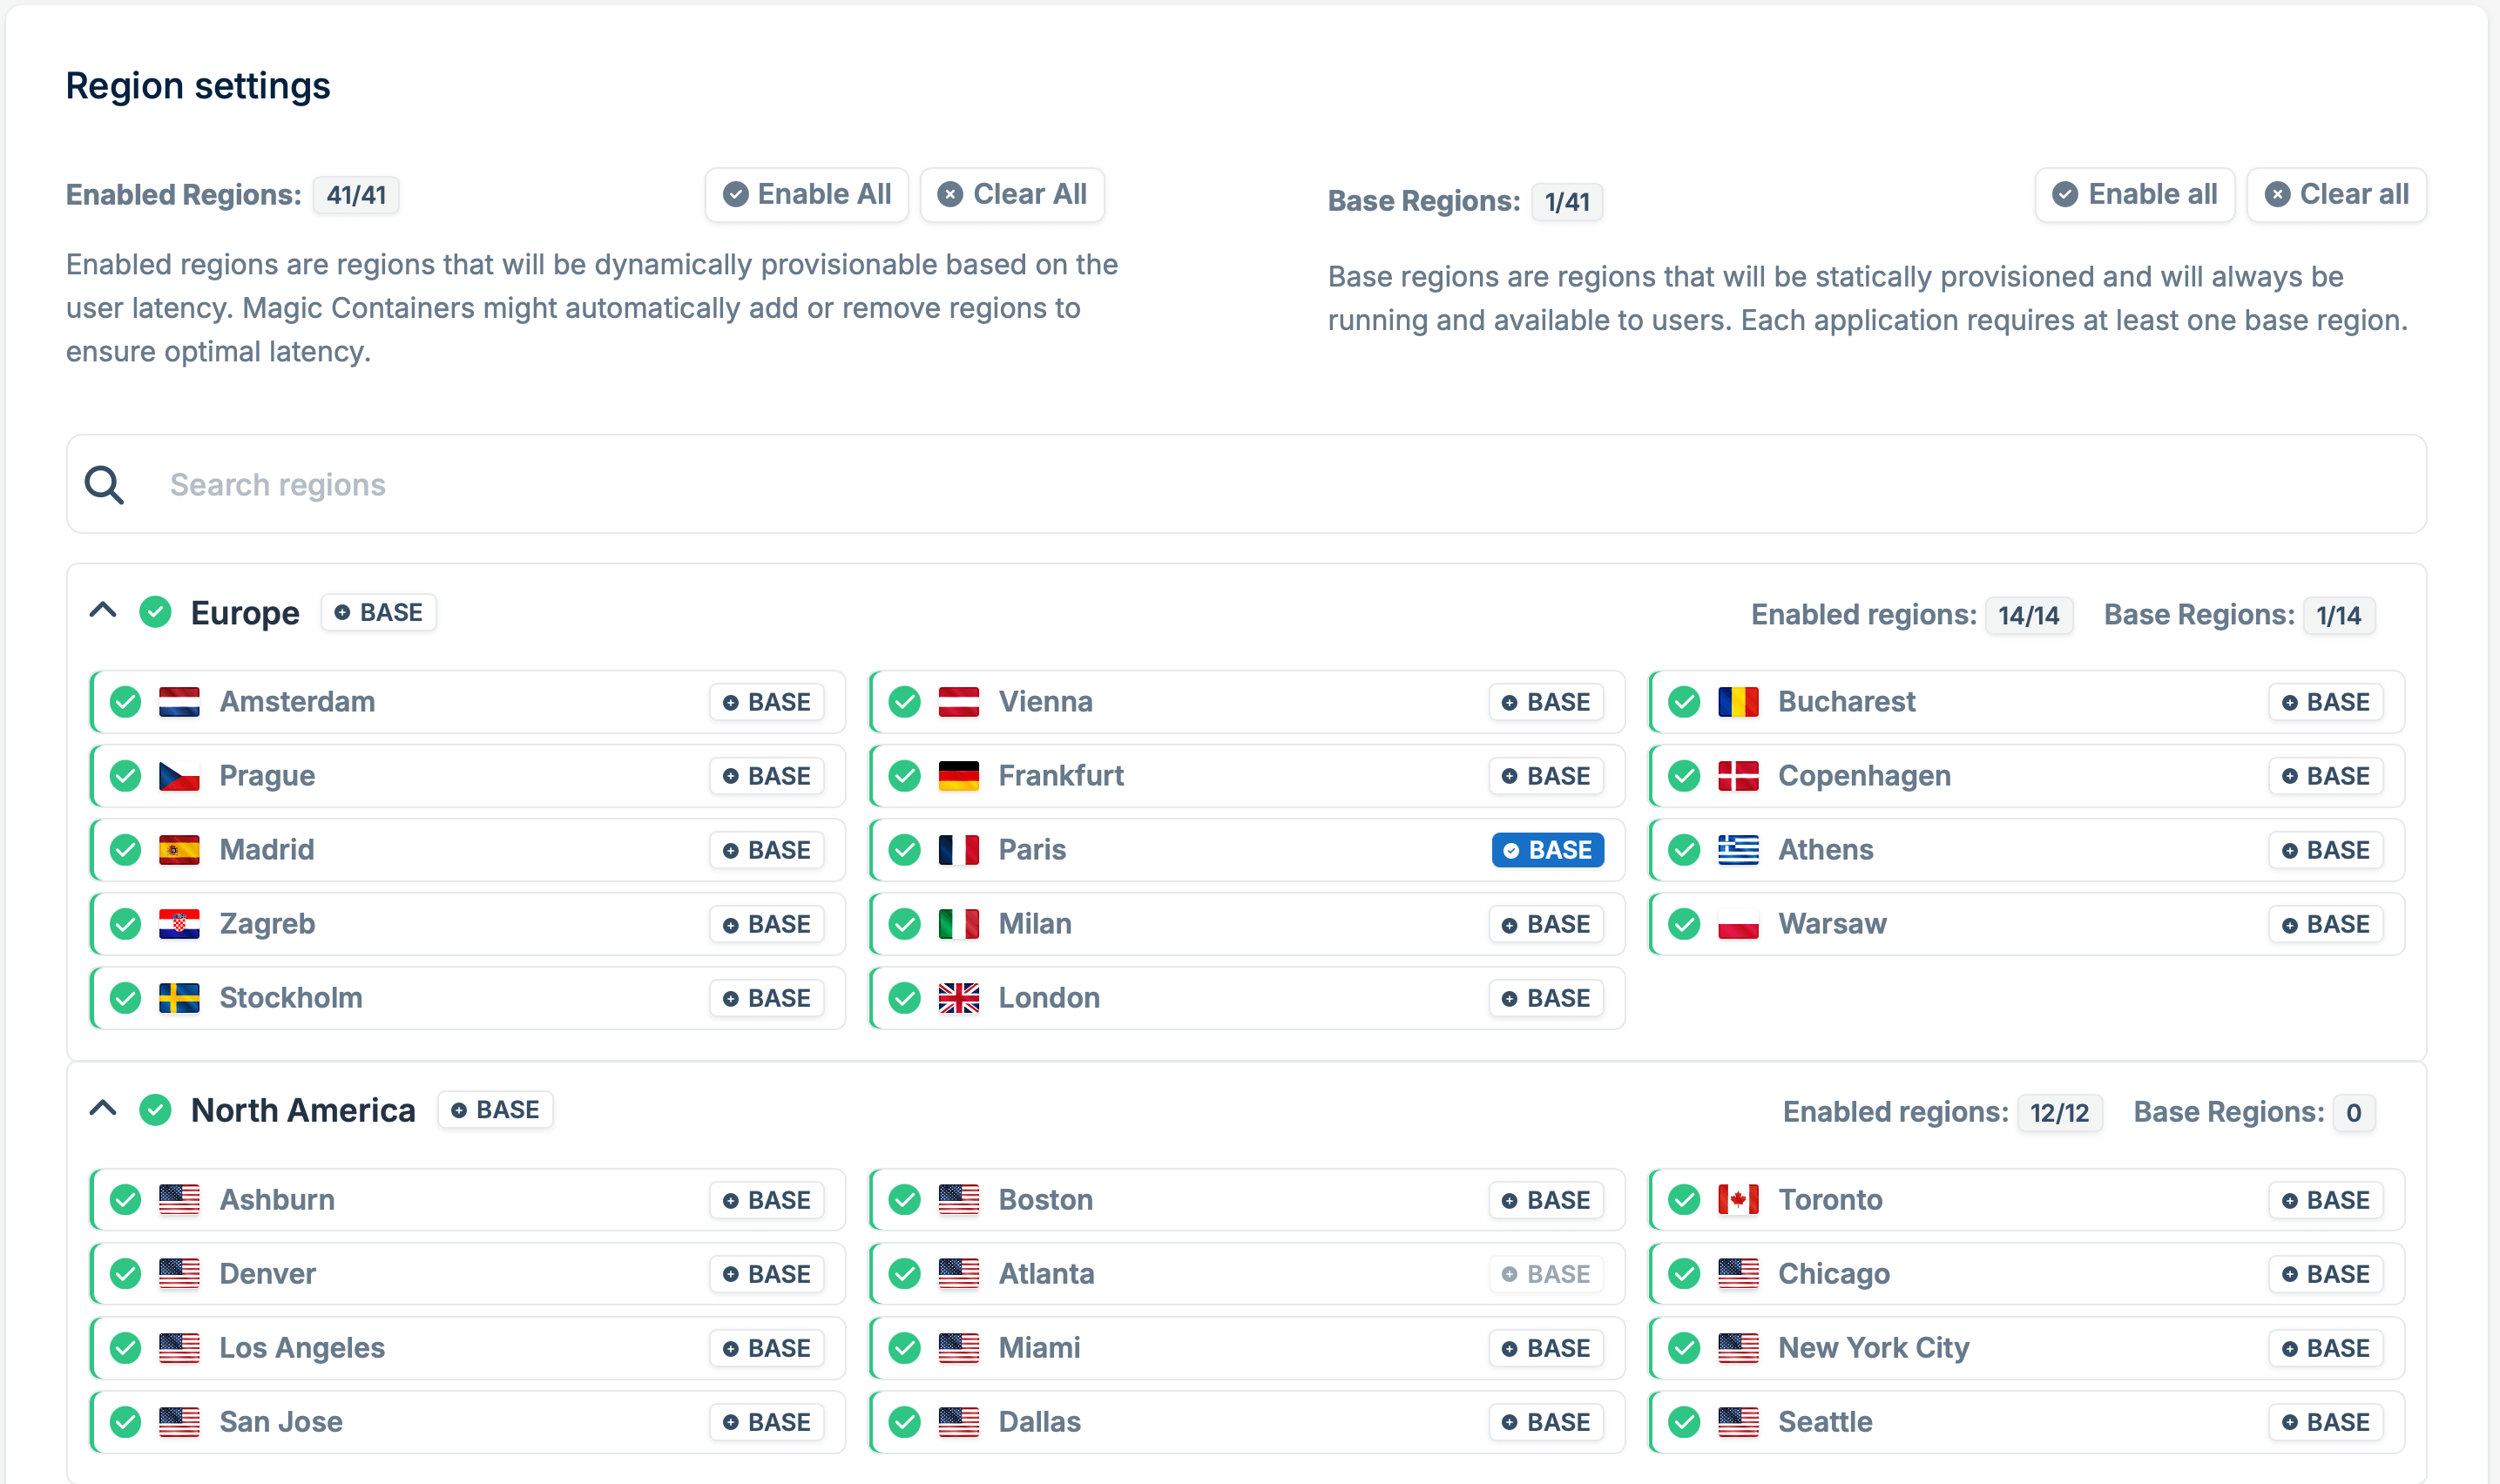
Task: Set Madrid as a base region
Action: point(767,850)
